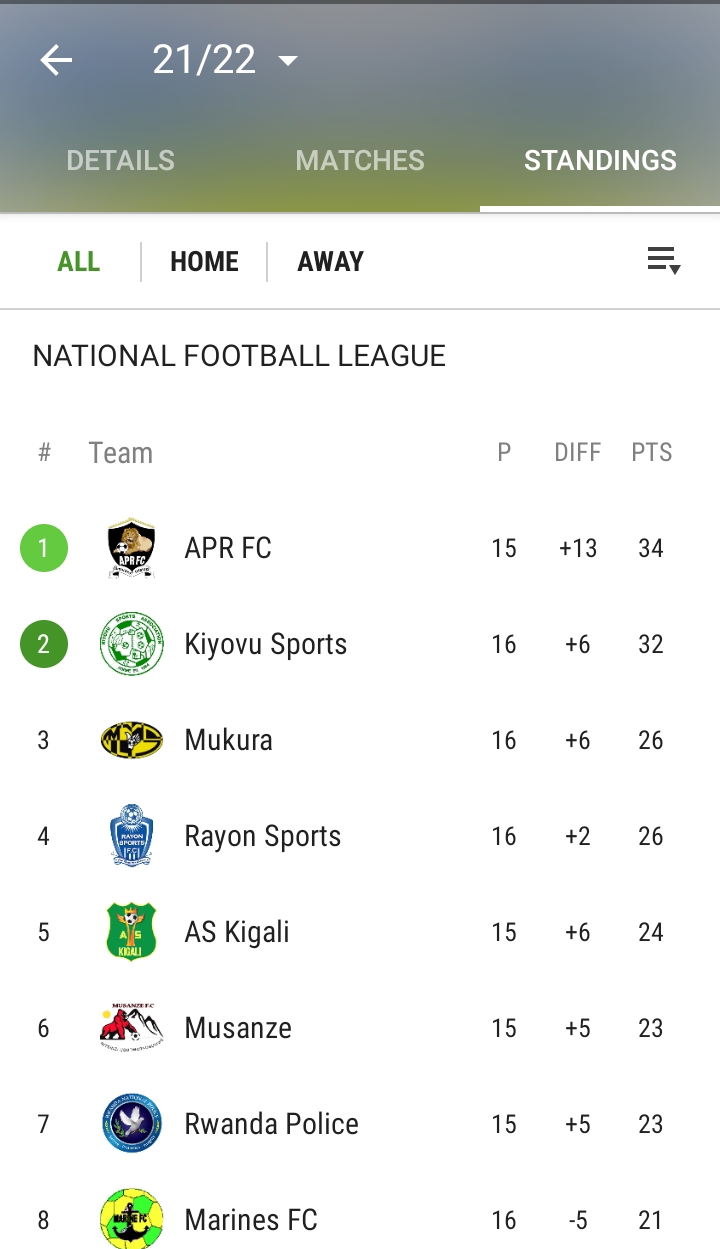Tap the Marines FC anchor logo

(x=132, y=1219)
